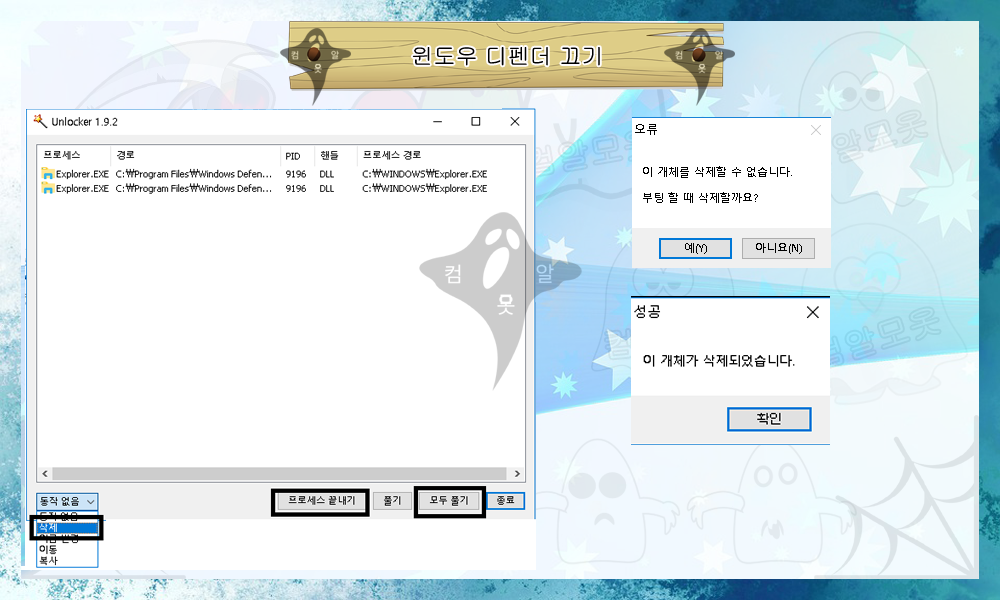Click the horizontal scrollbar track in process list
Viewport: 1000px width, 600px height.
click(281, 474)
